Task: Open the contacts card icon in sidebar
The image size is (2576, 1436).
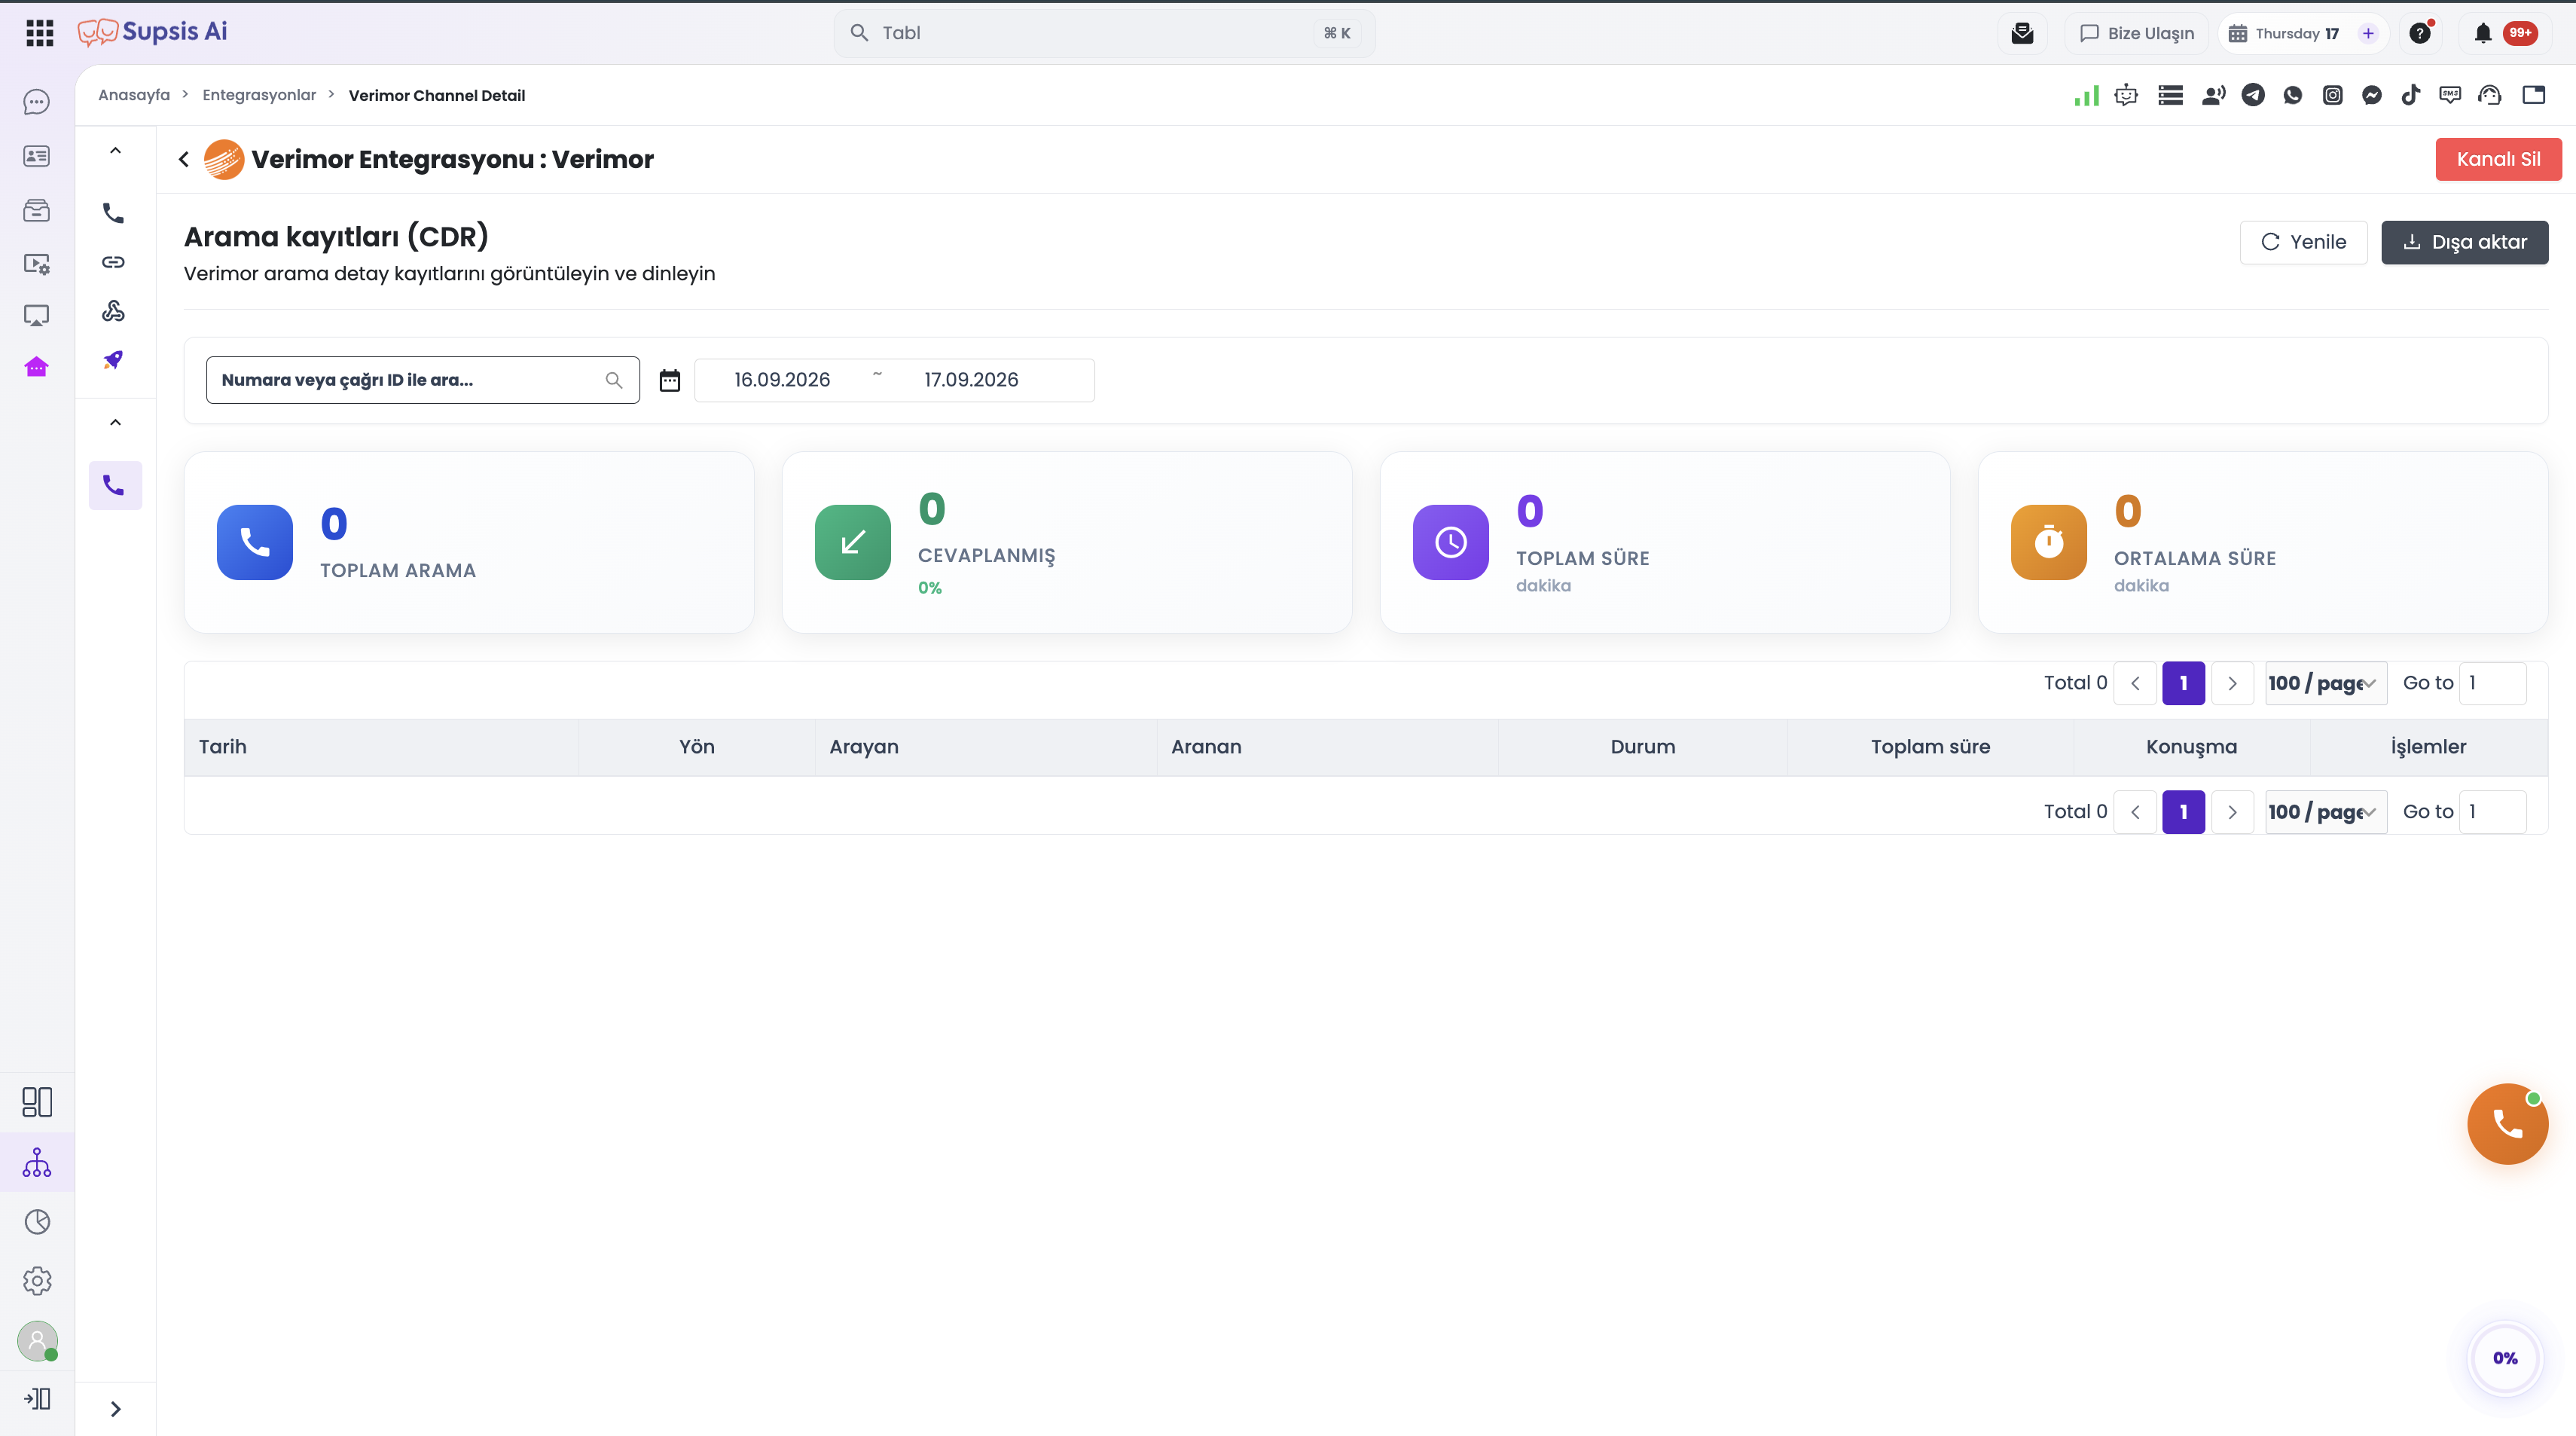Action: click(x=37, y=156)
